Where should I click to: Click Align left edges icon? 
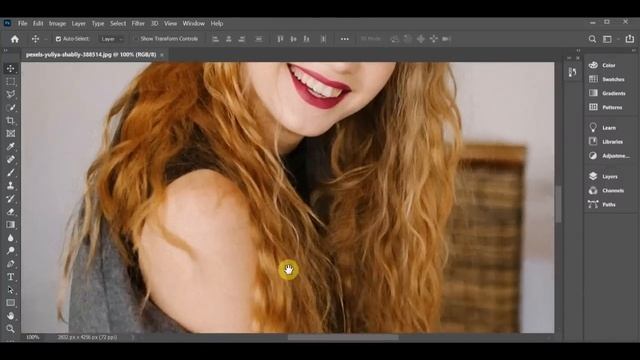[x=216, y=39]
